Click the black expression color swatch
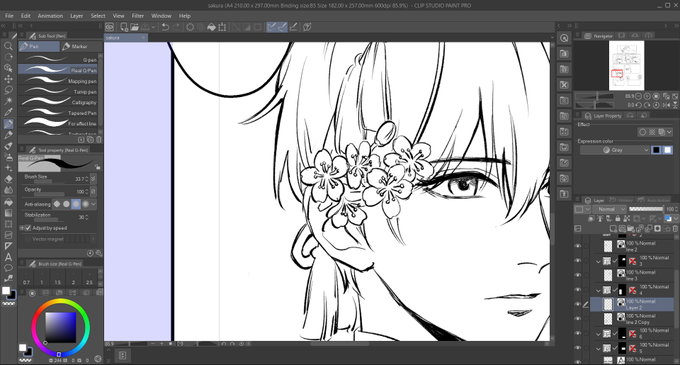 (x=657, y=150)
